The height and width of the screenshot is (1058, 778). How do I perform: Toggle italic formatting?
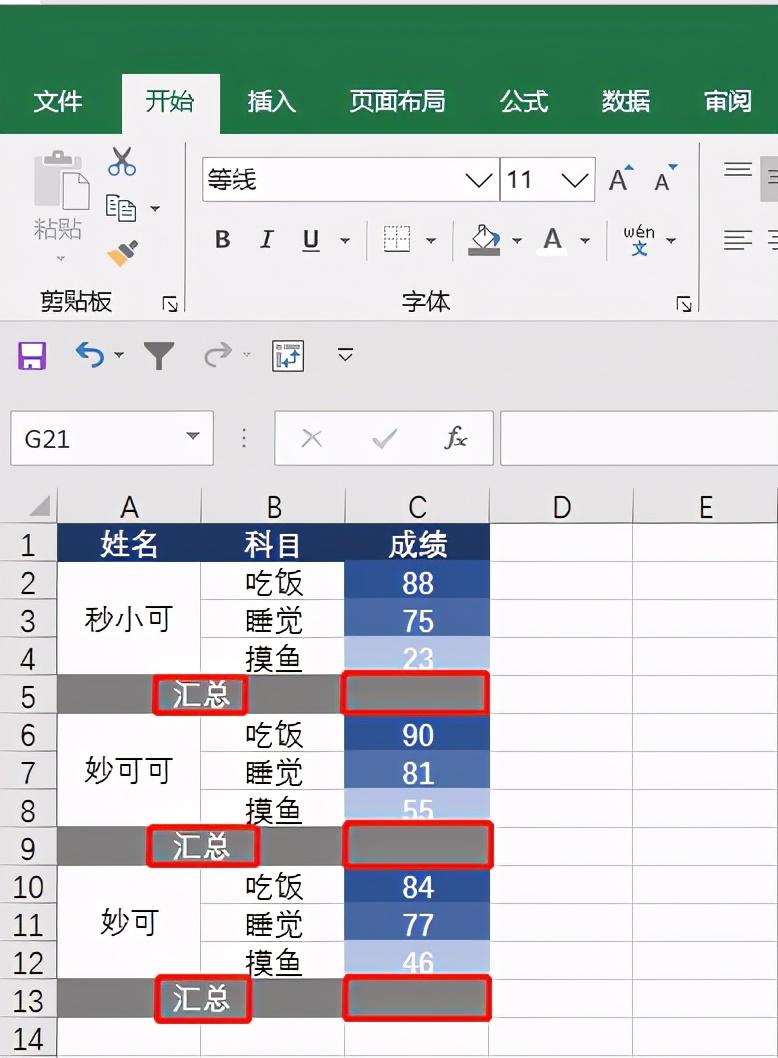(267, 240)
